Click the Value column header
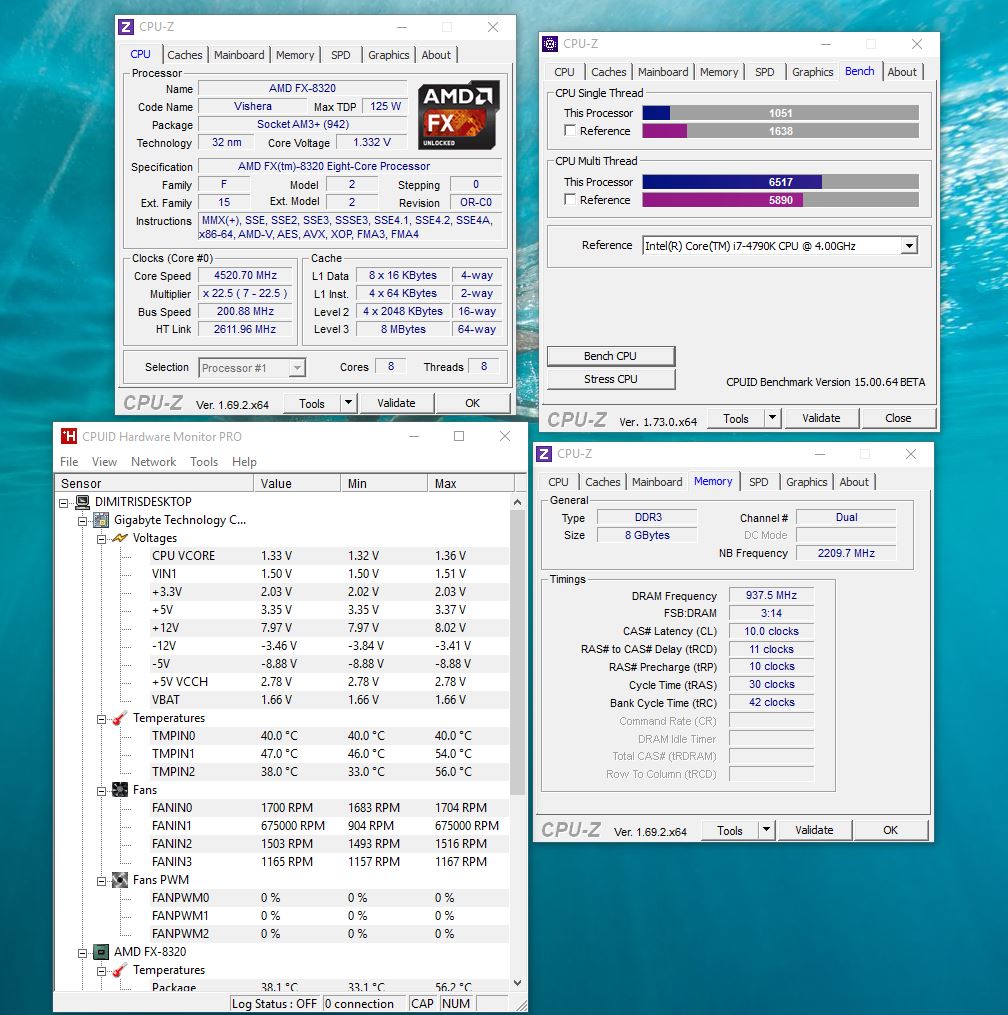 tap(297, 483)
